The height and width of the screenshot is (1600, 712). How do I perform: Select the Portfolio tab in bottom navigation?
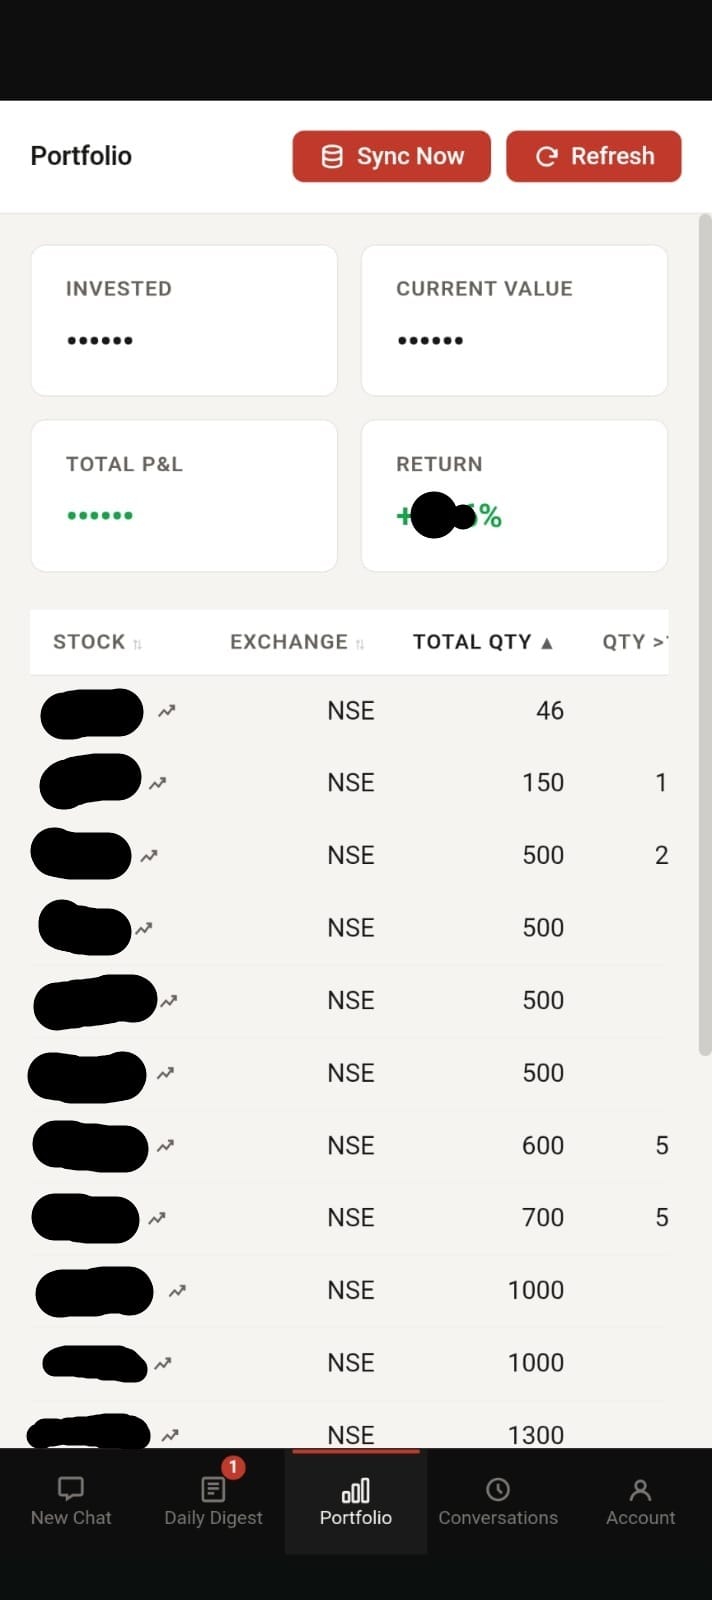point(356,1502)
